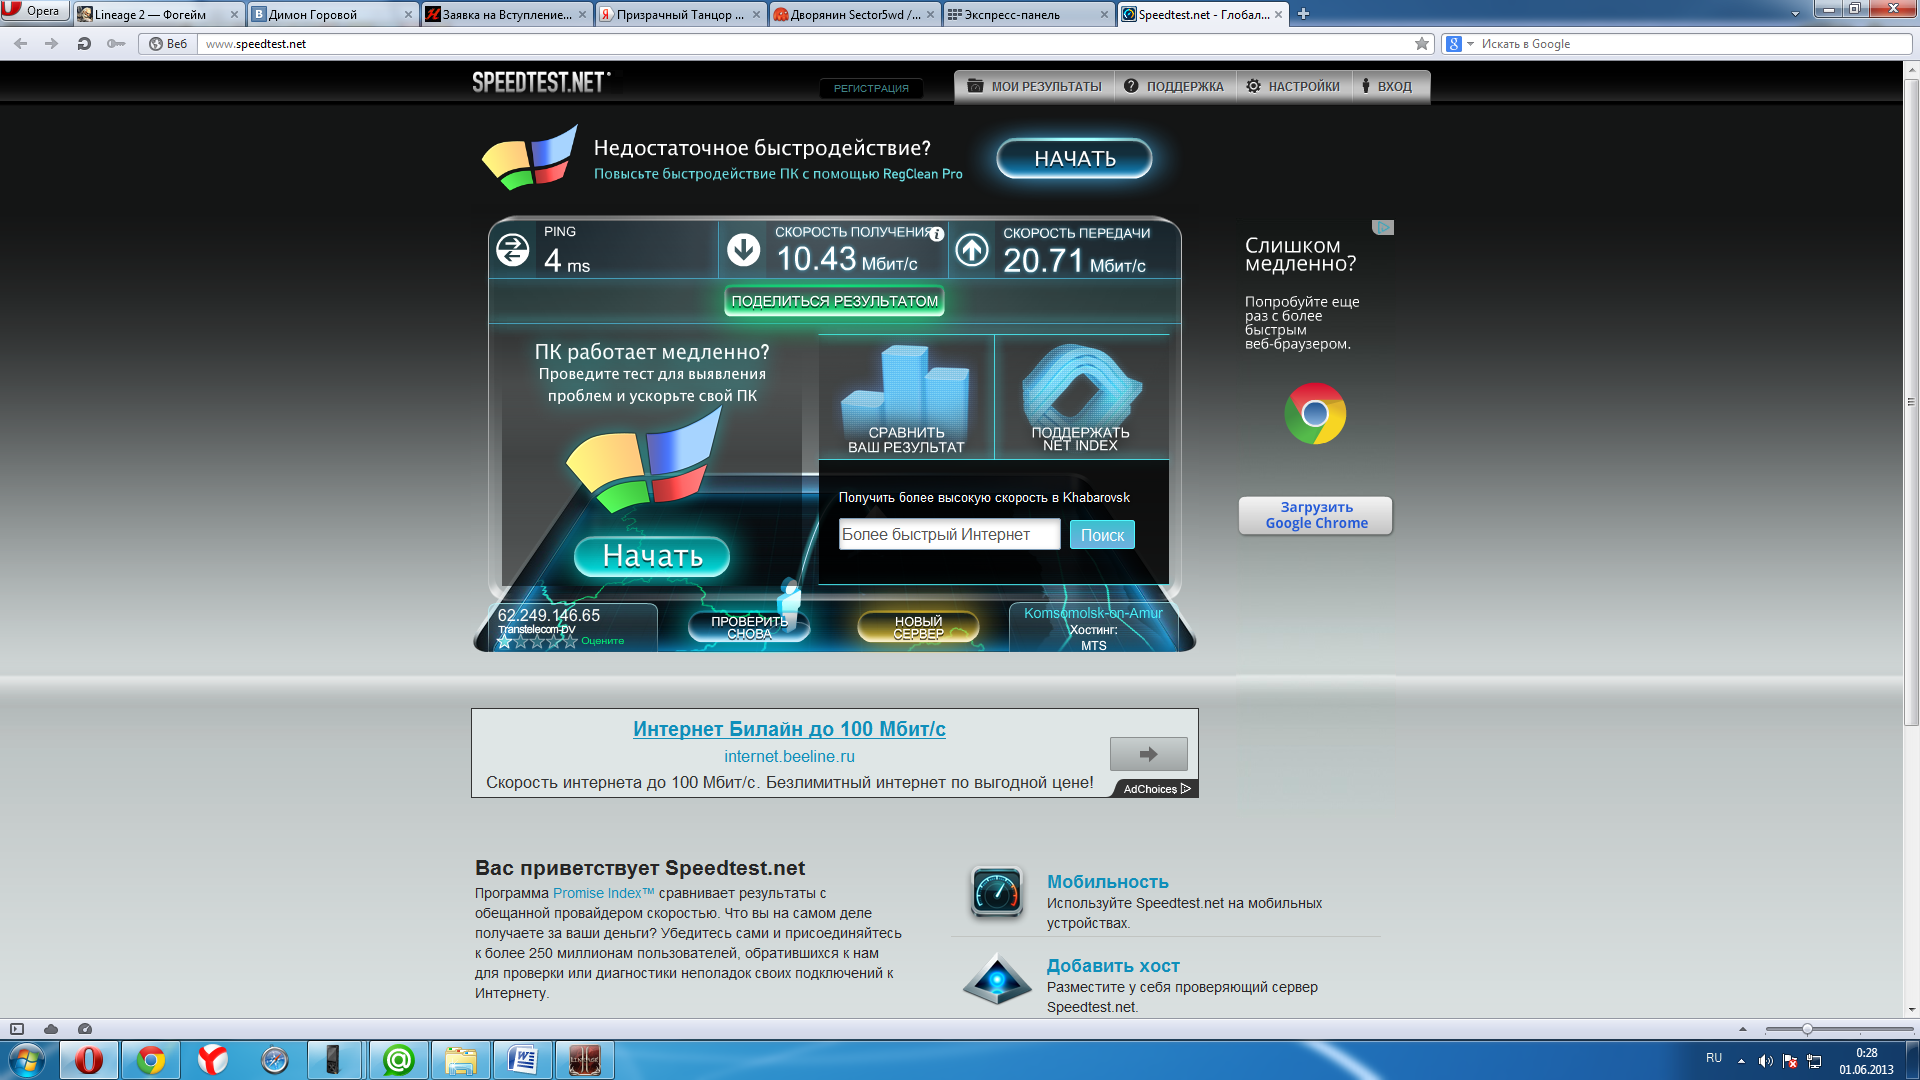Open ПОДДЕРЖКА menu item

1174,87
